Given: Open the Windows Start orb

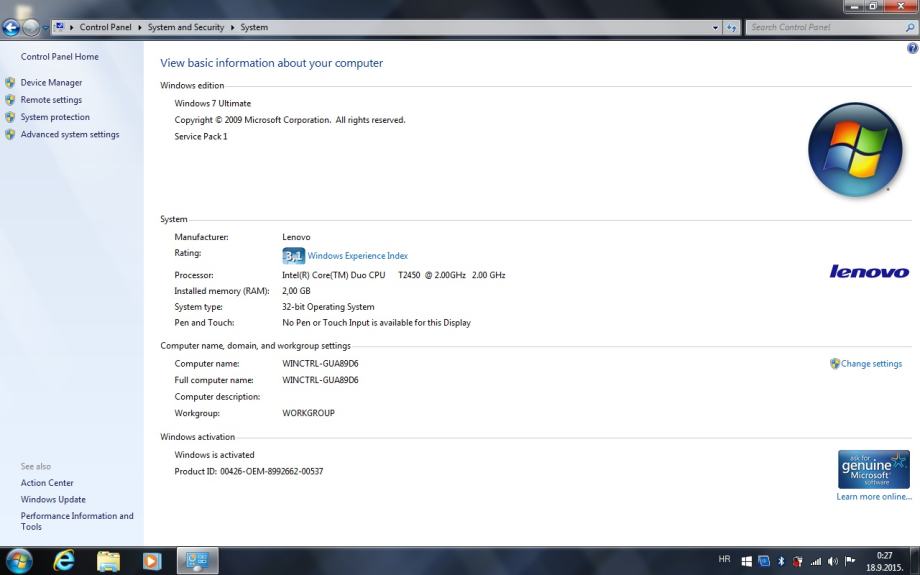Looking at the screenshot, I should [19, 561].
